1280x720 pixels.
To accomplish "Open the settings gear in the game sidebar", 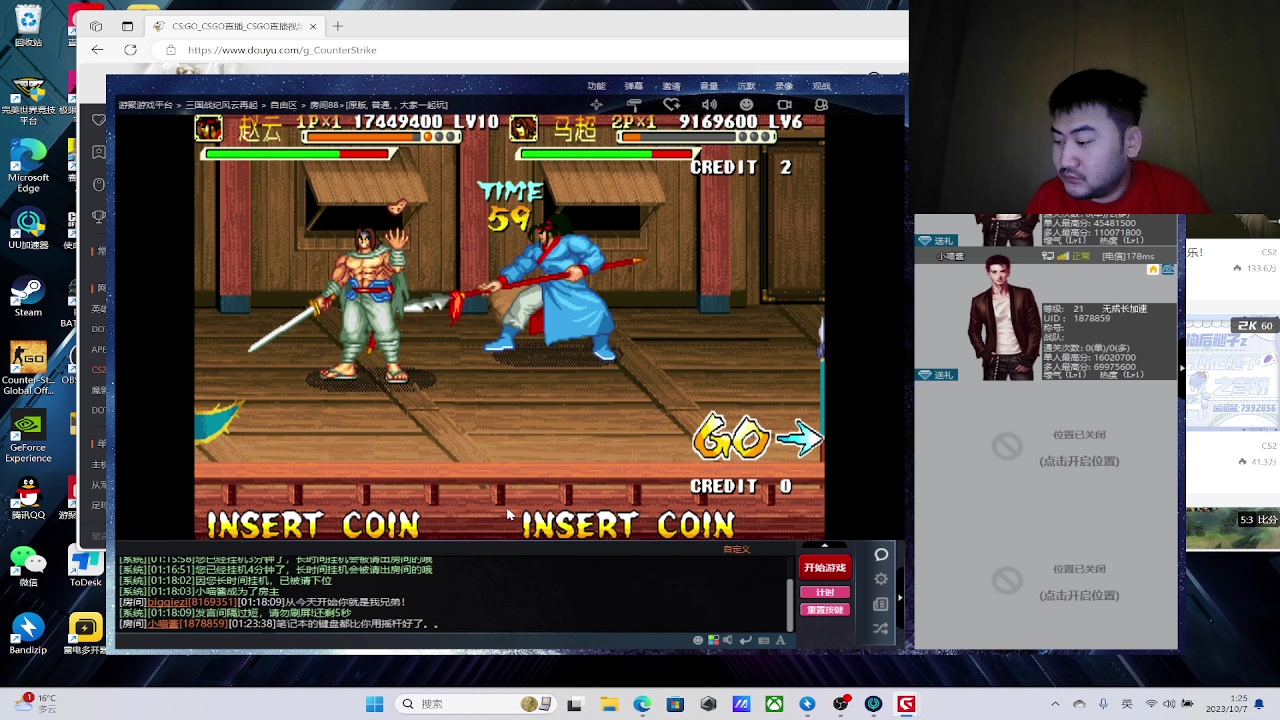I will pyautogui.click(x=881, y=579).
